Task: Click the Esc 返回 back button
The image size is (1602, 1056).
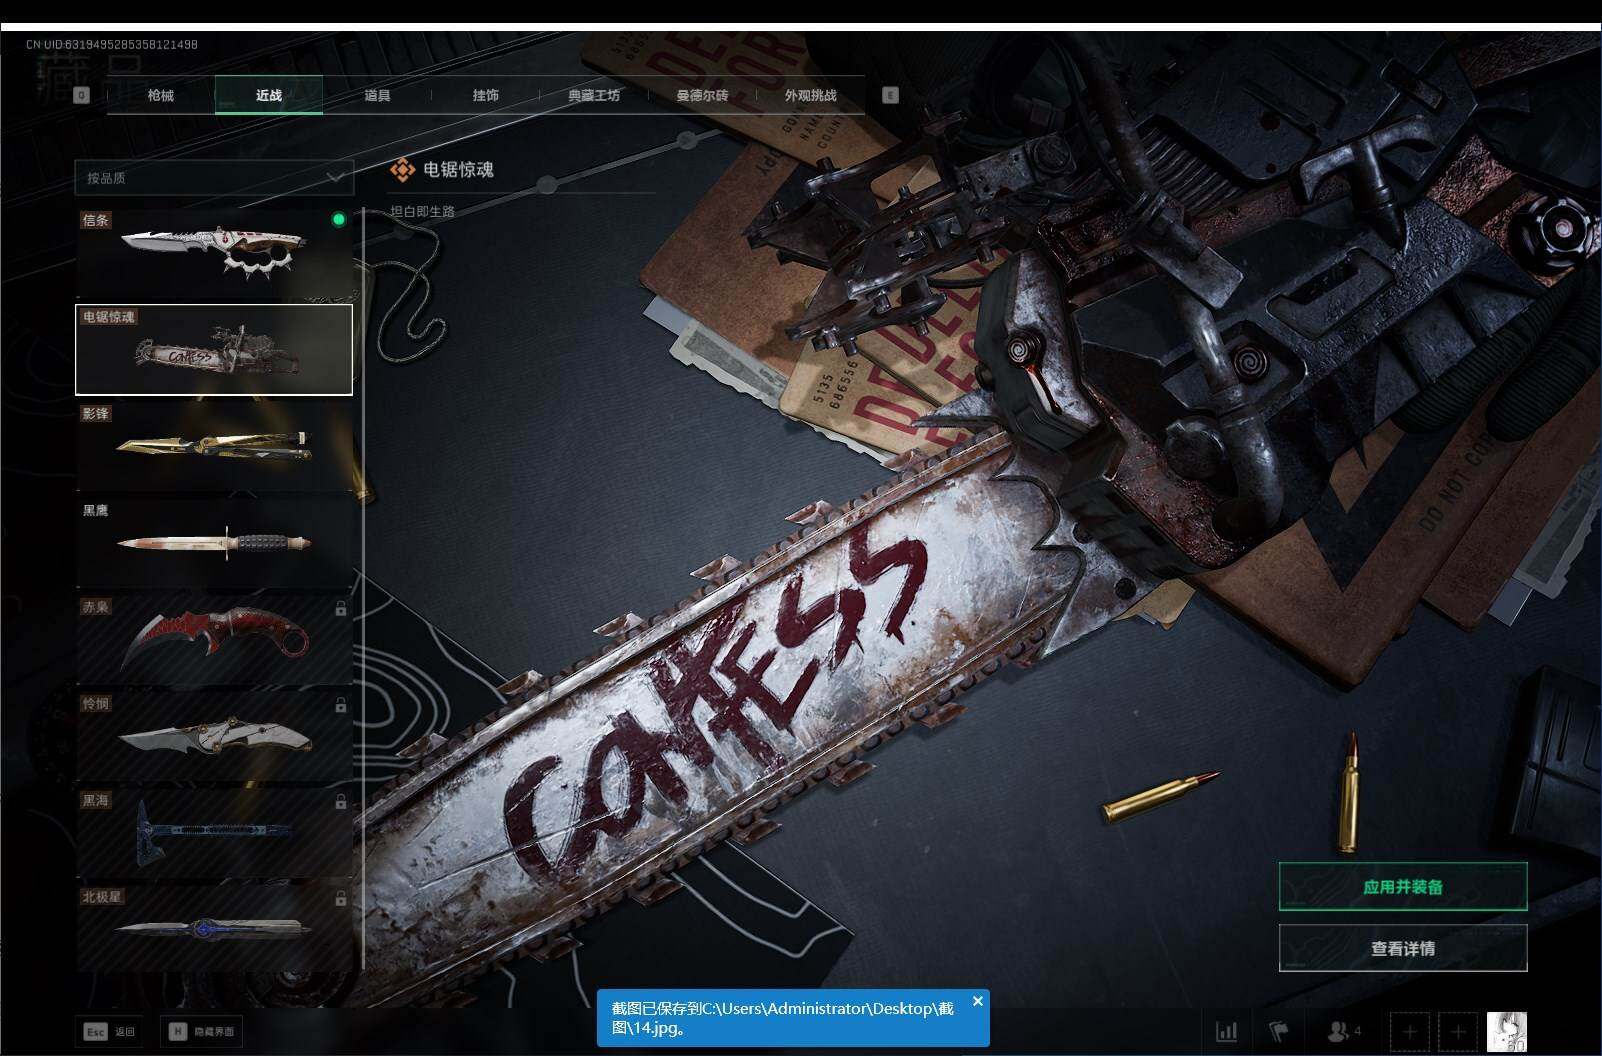Action: point(110,1031)
